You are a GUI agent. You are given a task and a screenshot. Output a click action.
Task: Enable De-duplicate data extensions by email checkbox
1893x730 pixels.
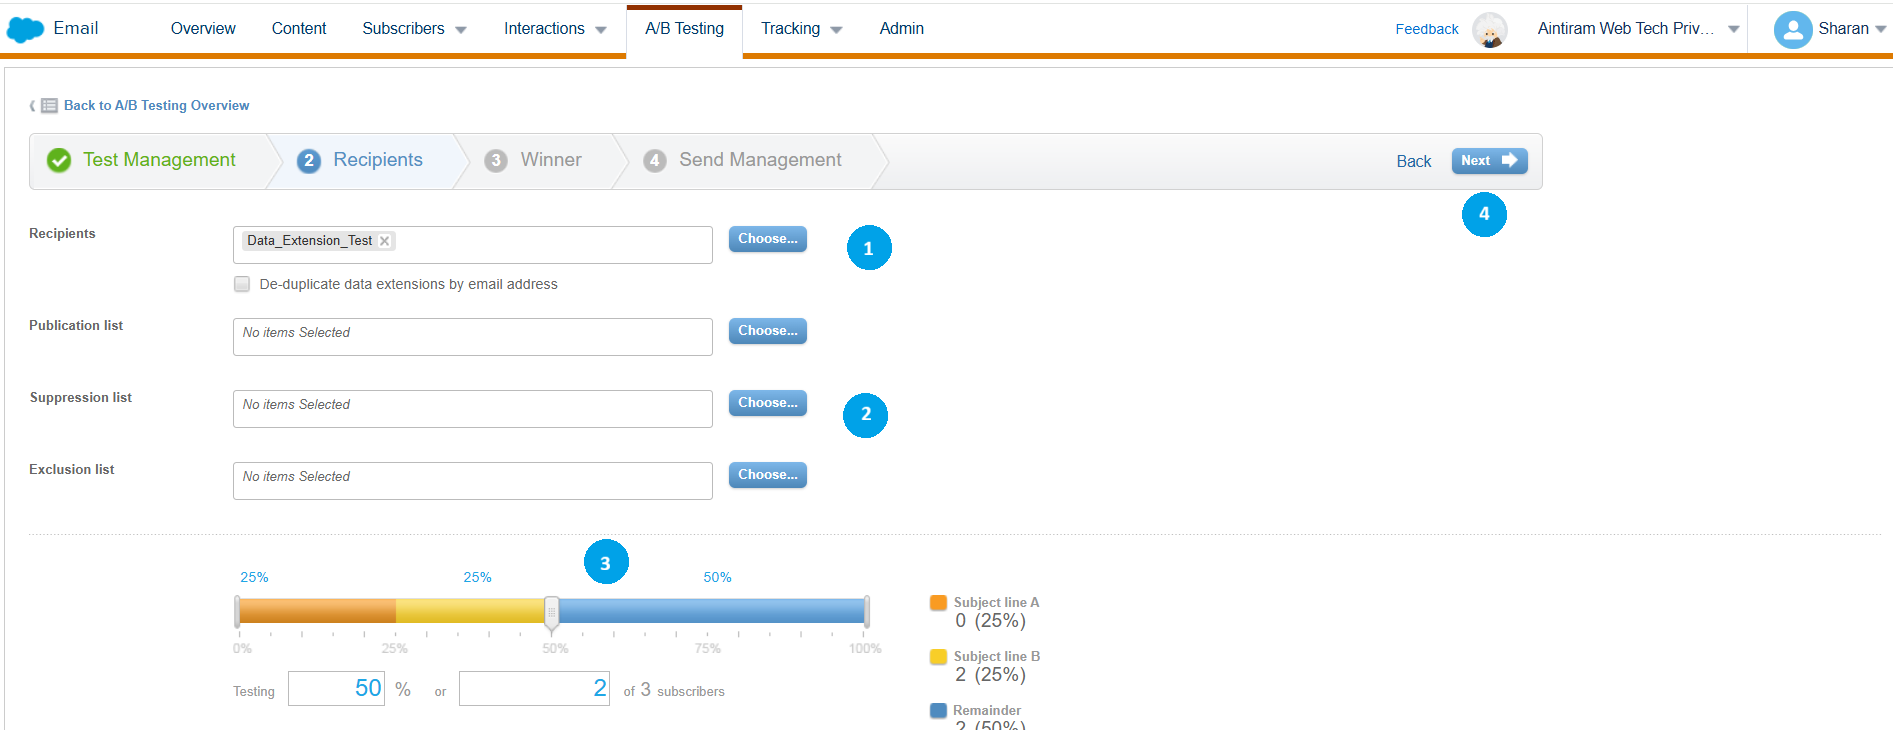coord(242,284)
